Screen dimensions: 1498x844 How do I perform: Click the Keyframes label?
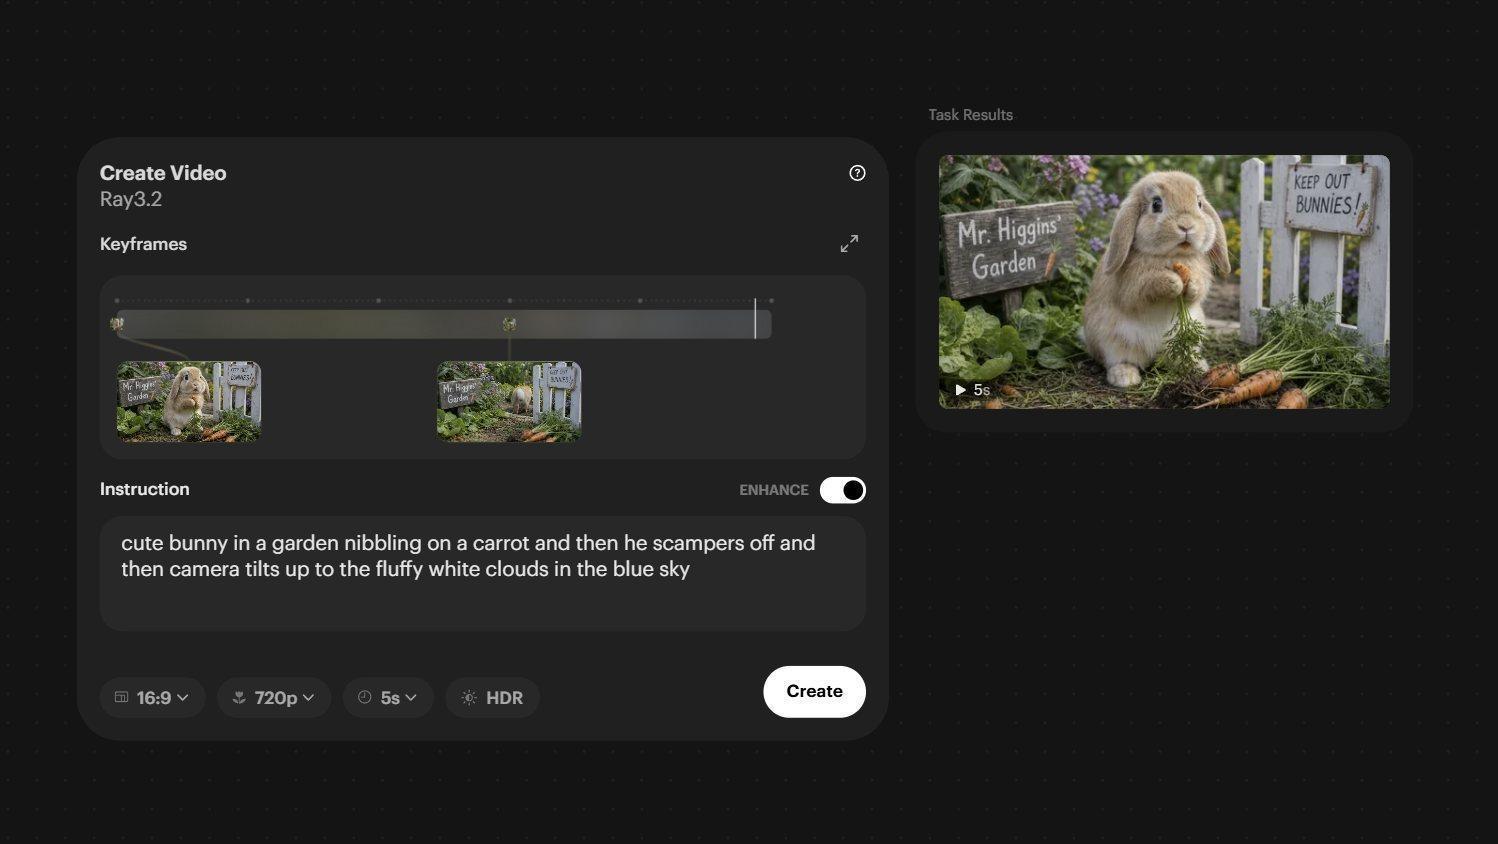tap(143, 244)
